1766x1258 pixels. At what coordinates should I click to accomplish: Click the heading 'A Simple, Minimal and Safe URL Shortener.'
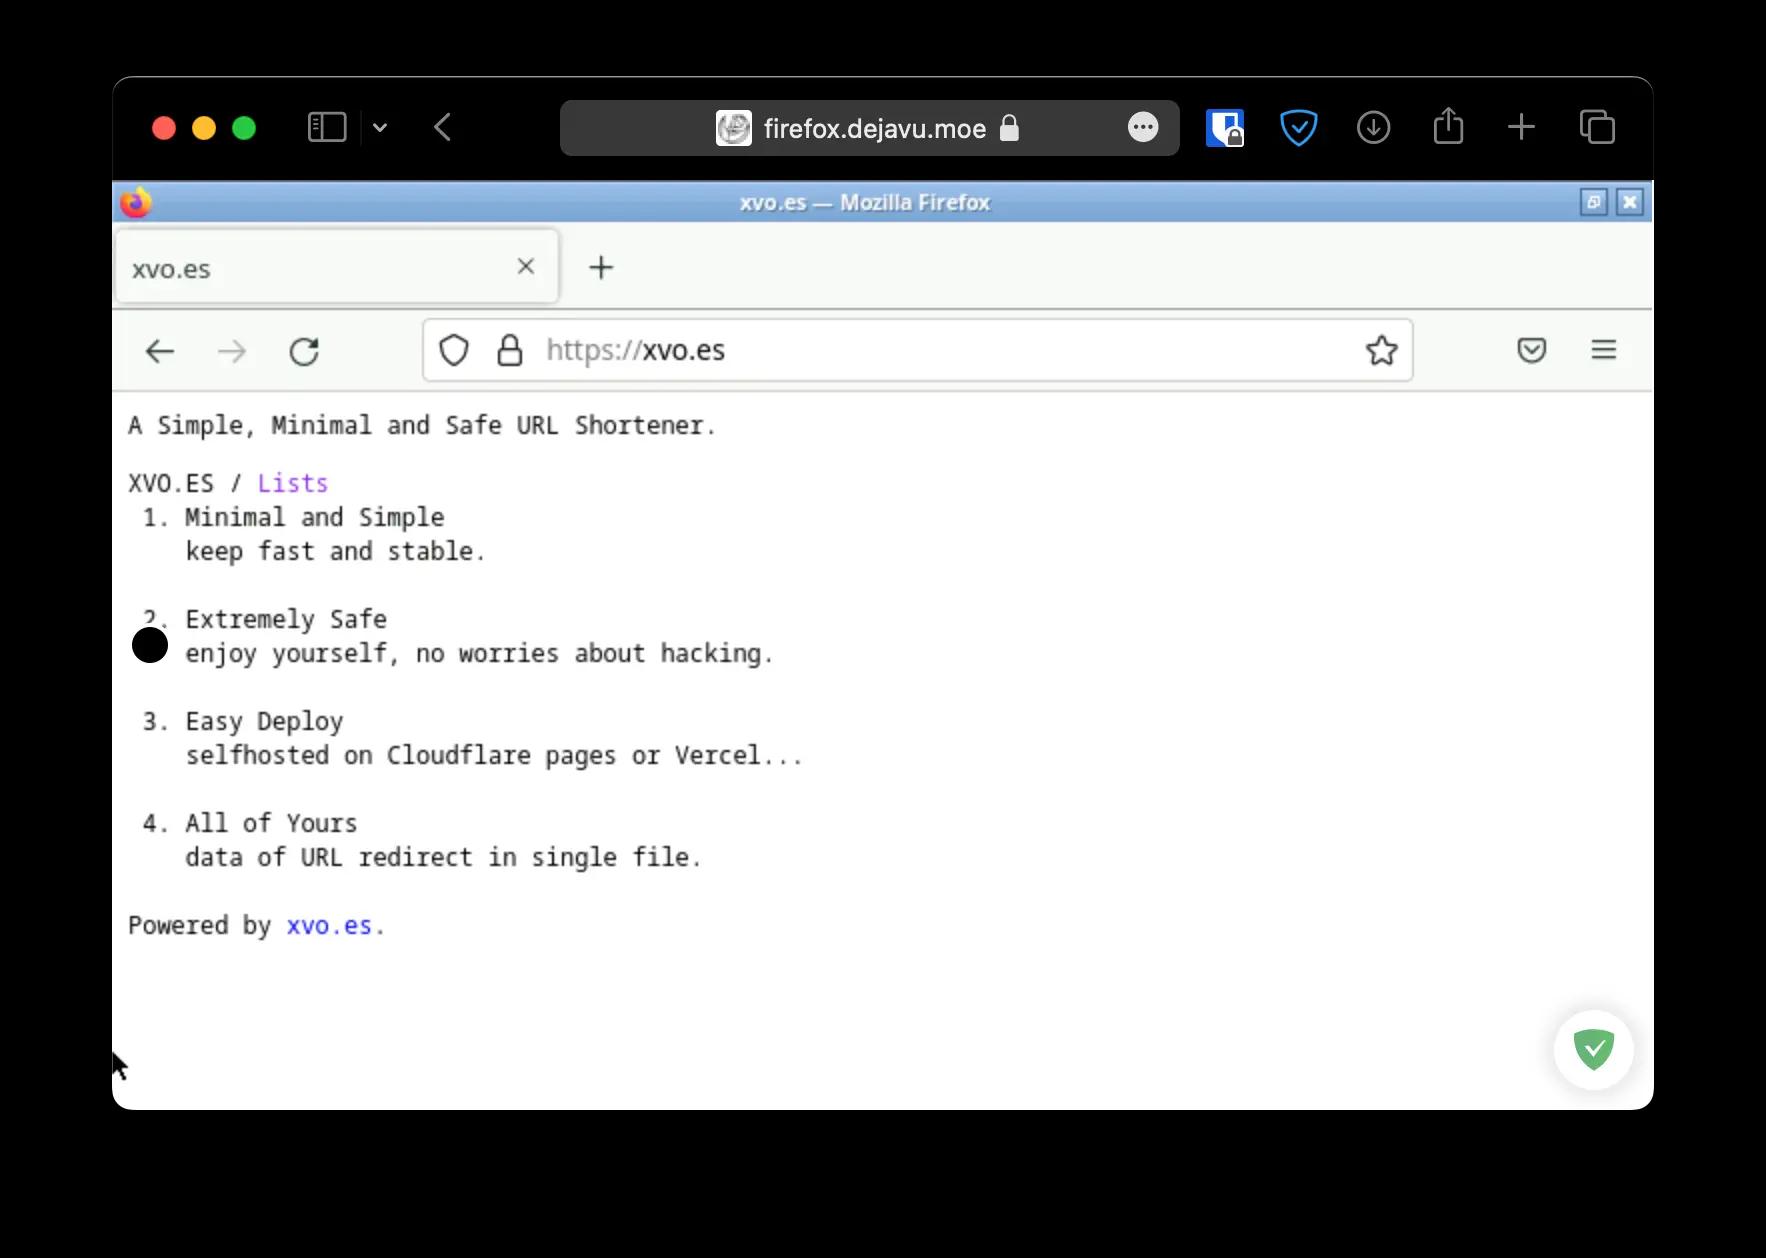pos(422,425)
